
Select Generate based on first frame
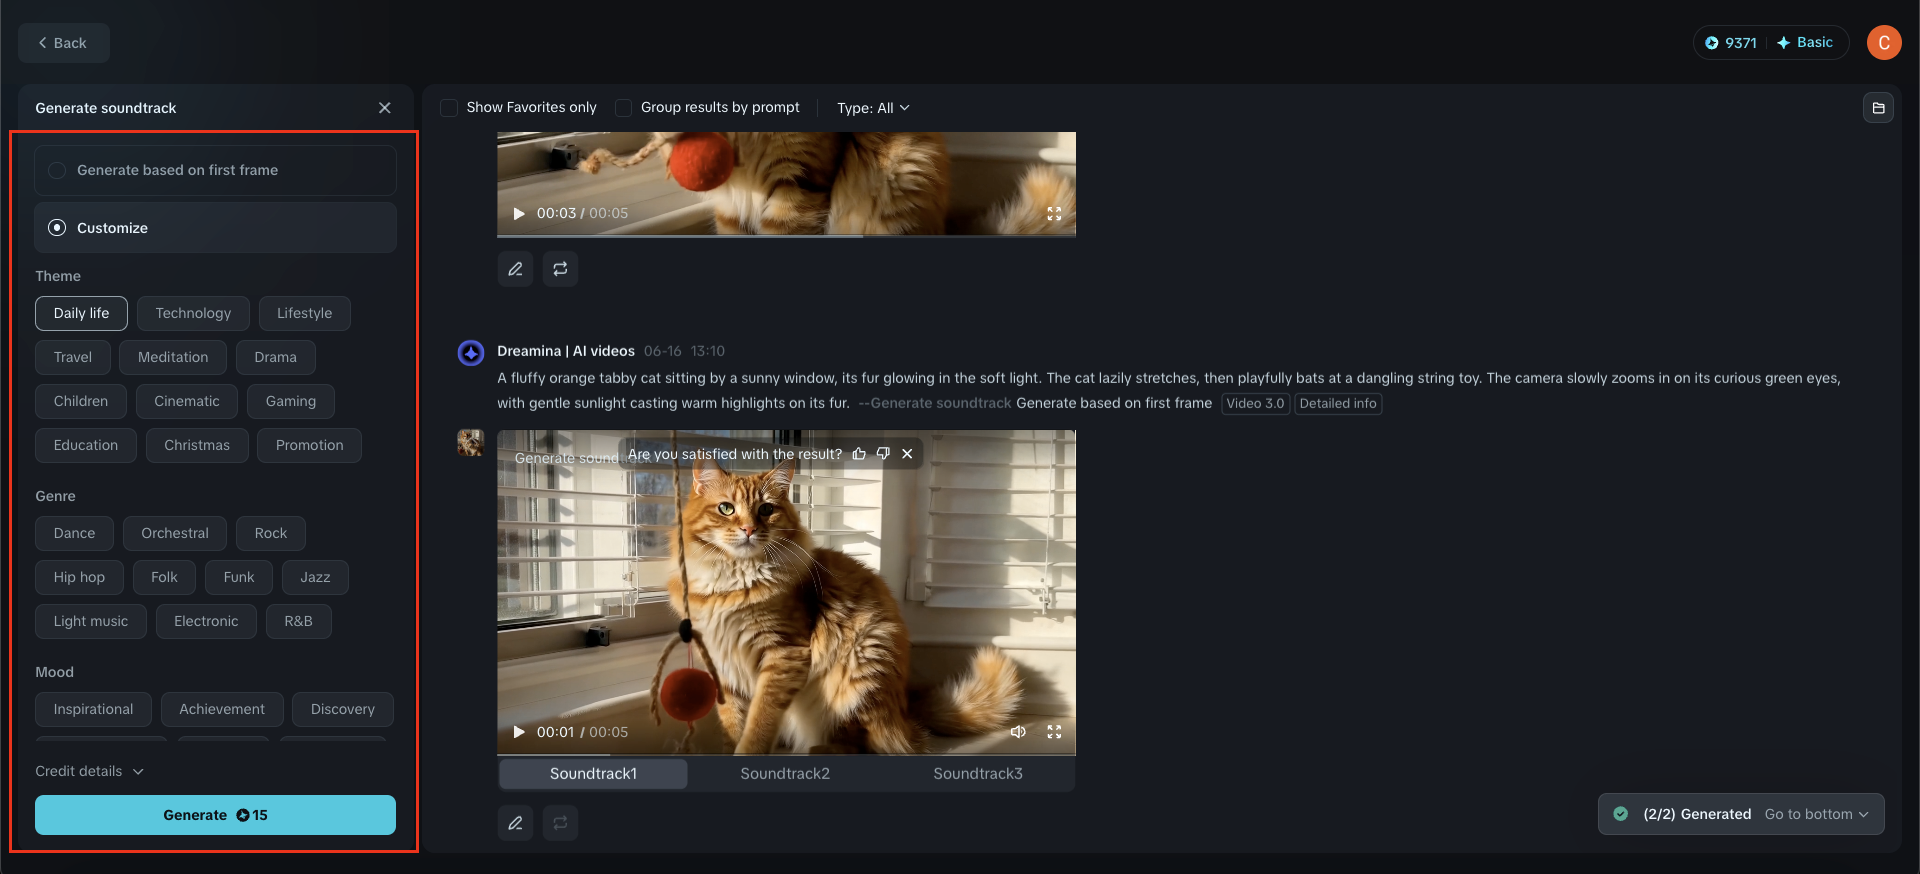click(x=215, y=171)
